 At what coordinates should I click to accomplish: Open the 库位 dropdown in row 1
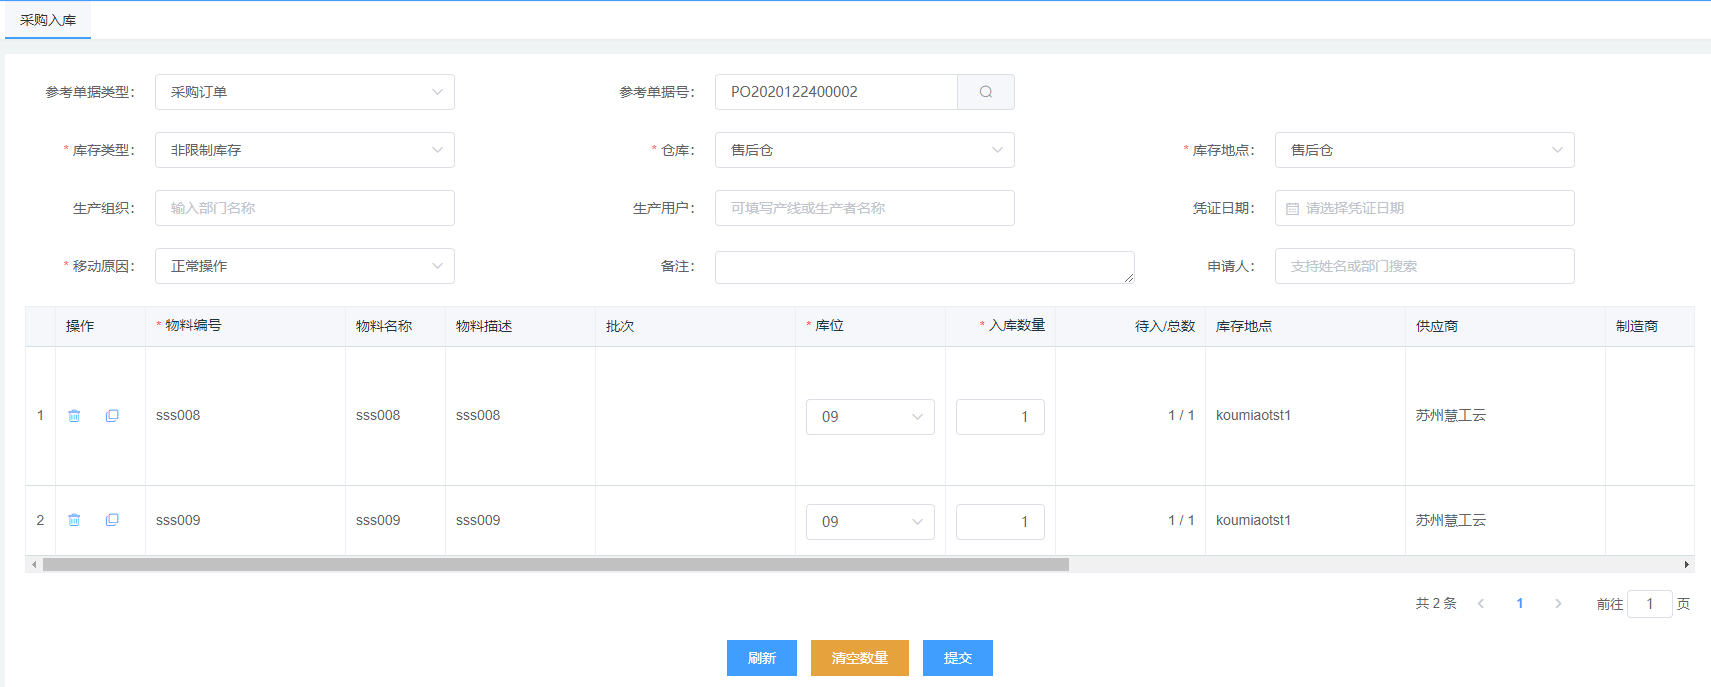pyautogui.click(x=870, y=417)
